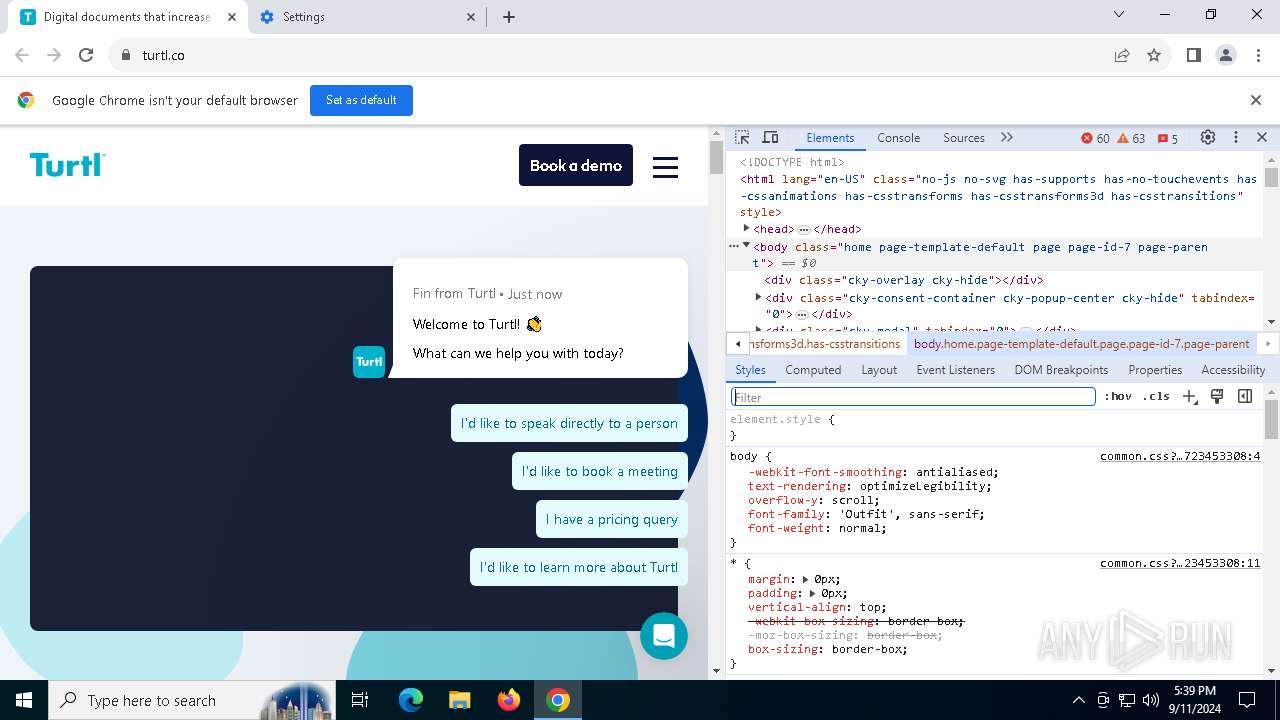Collapse the body element
This screenshot has width=1280, height=720.
(746, 246)
